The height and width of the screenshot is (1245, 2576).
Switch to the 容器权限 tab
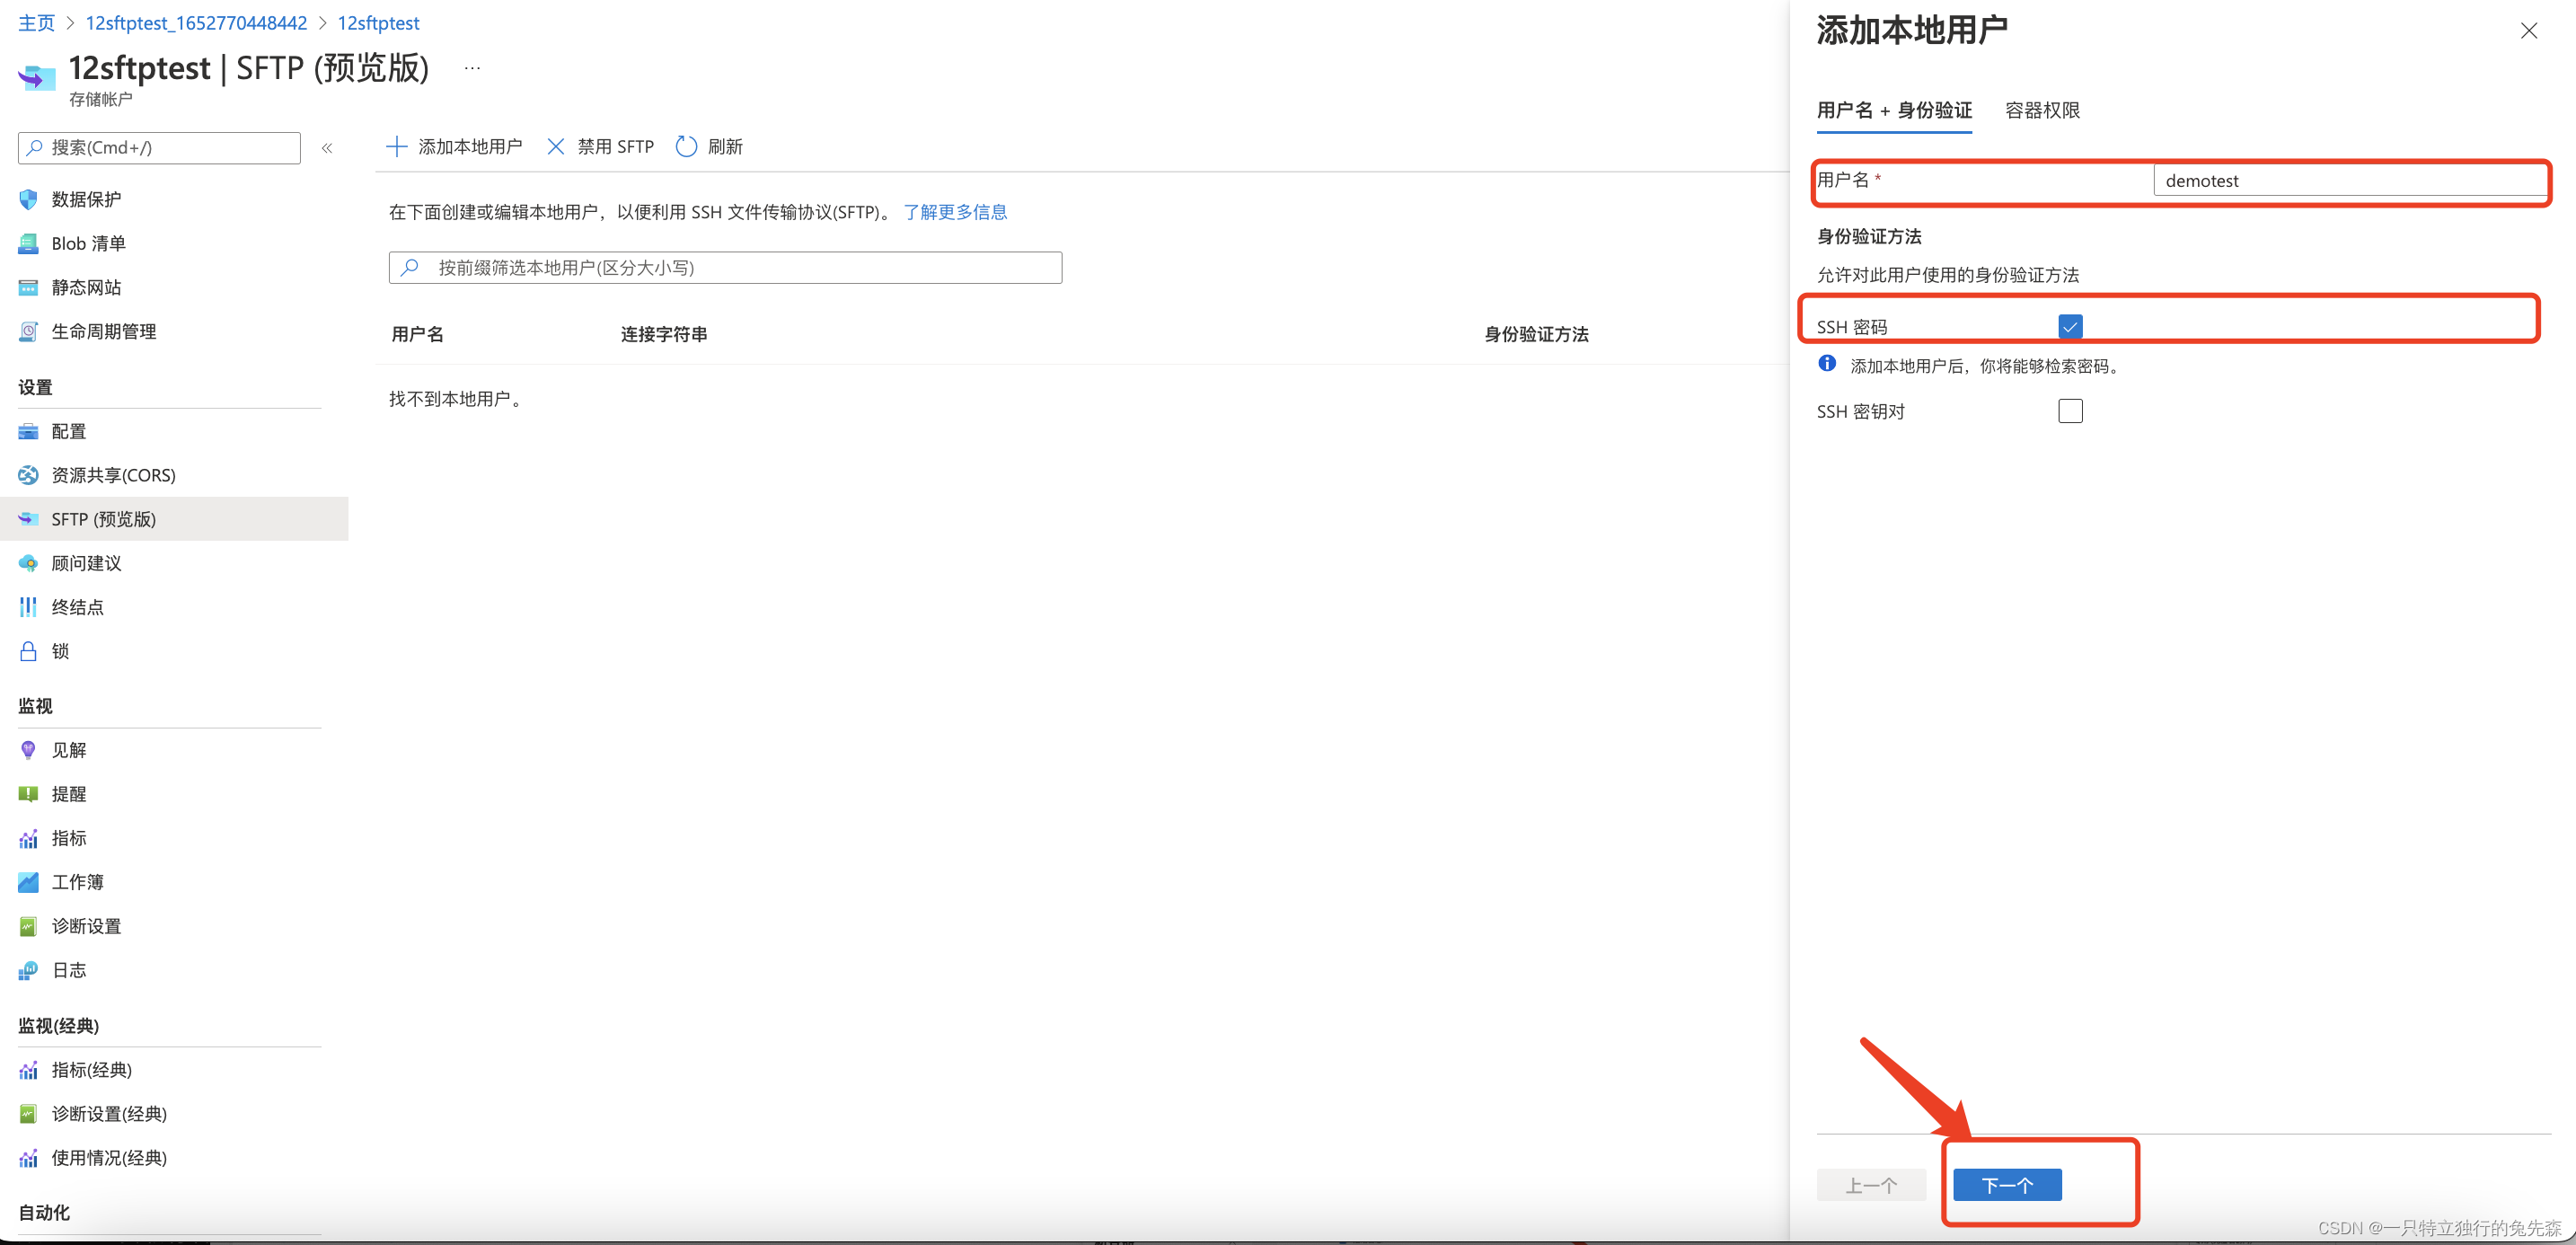tap(2042, 110)
